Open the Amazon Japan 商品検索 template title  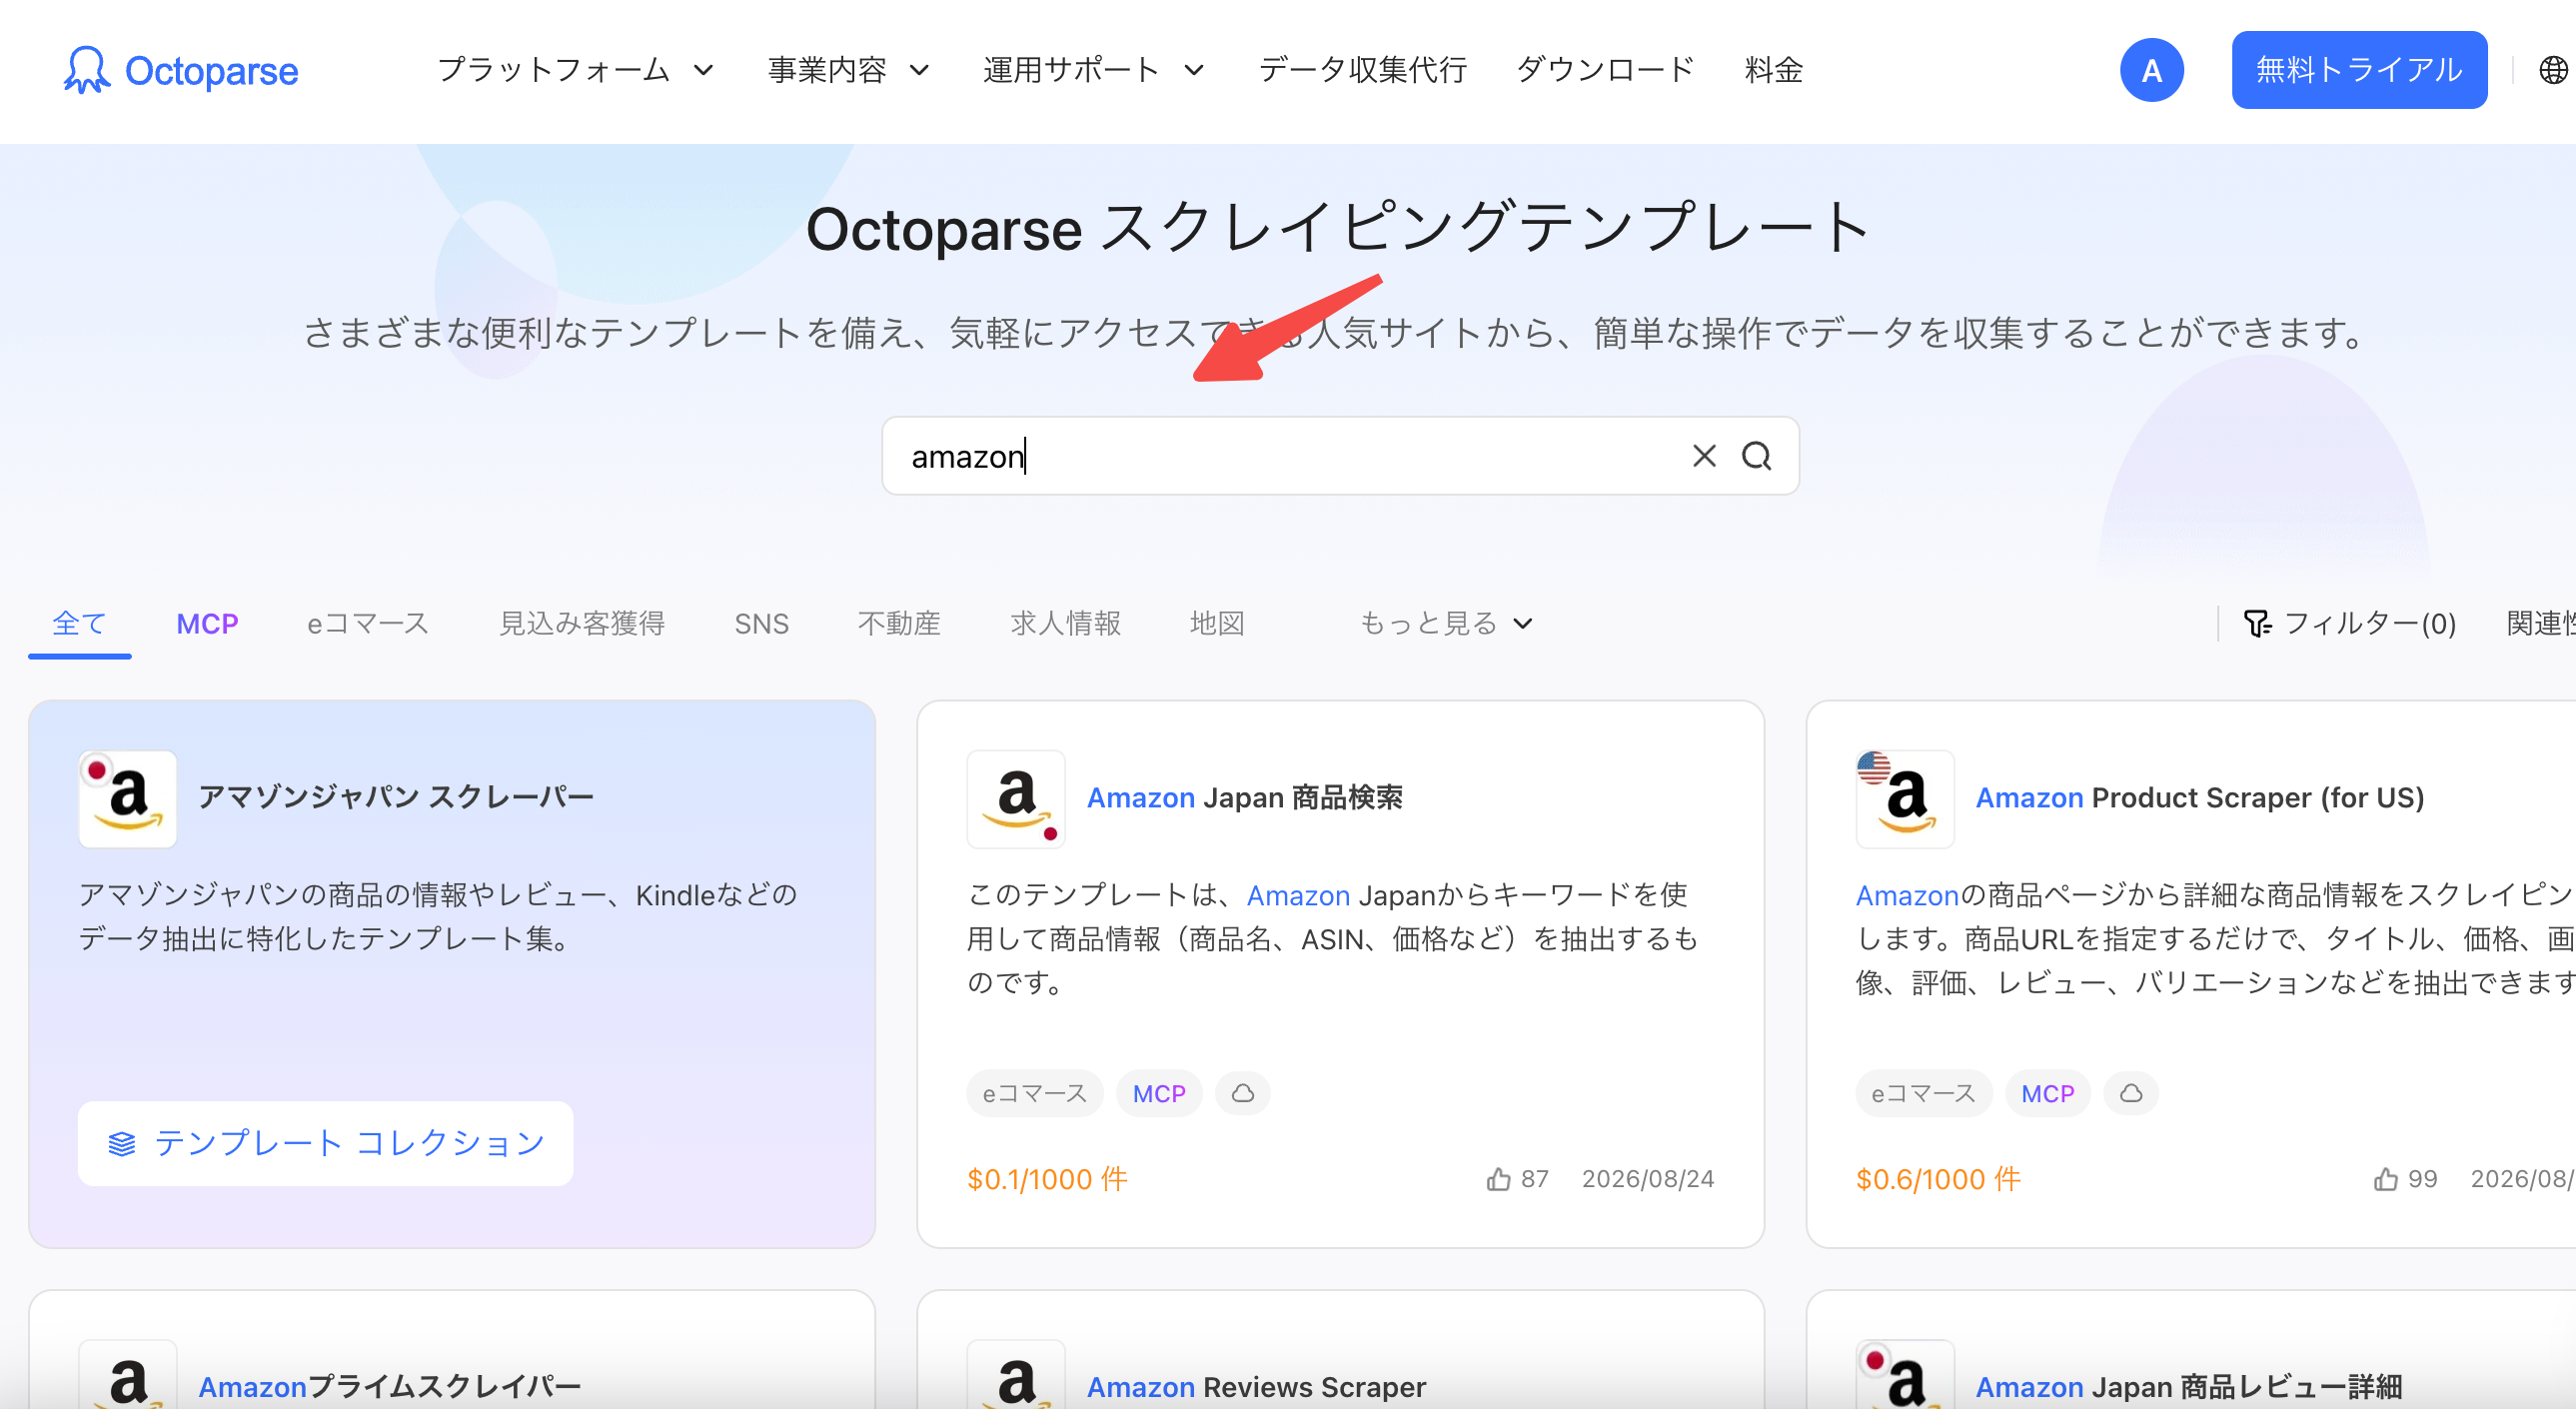1244,798
